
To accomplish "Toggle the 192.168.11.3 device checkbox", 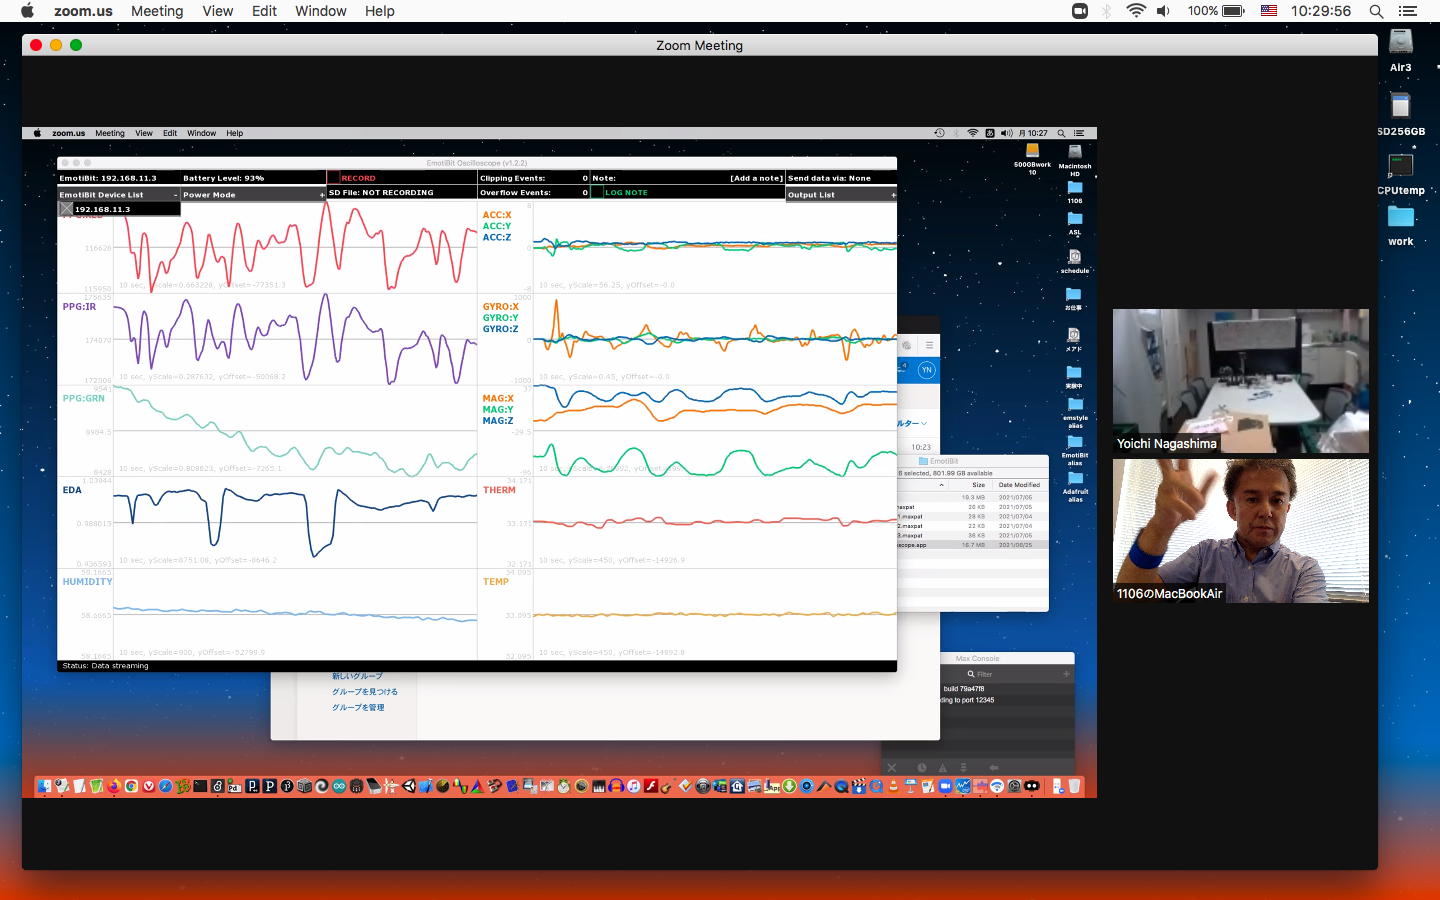I will (66, 209).
